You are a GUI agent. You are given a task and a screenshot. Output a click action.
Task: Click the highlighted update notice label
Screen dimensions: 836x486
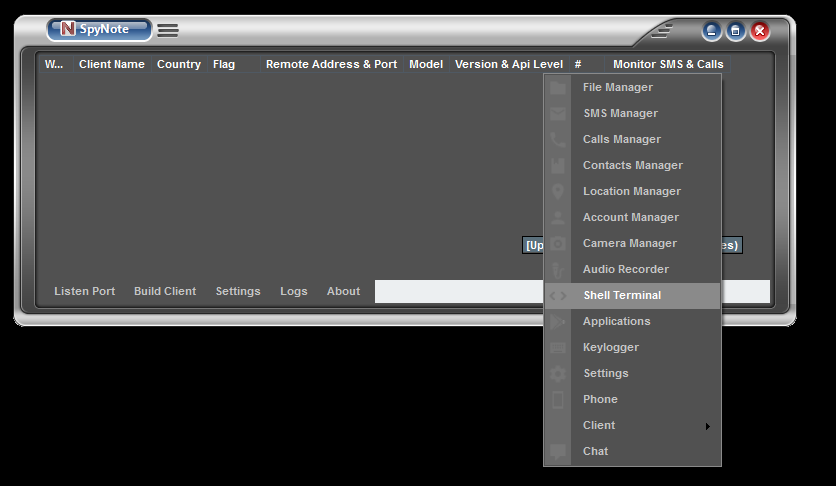coord(533,245)
